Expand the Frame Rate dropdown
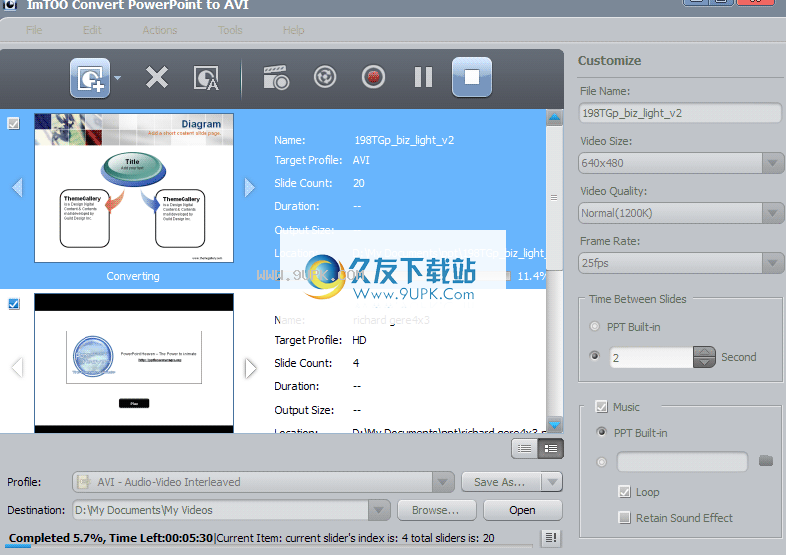The height and width of the screenshot is (555, 786). [772, 263]
